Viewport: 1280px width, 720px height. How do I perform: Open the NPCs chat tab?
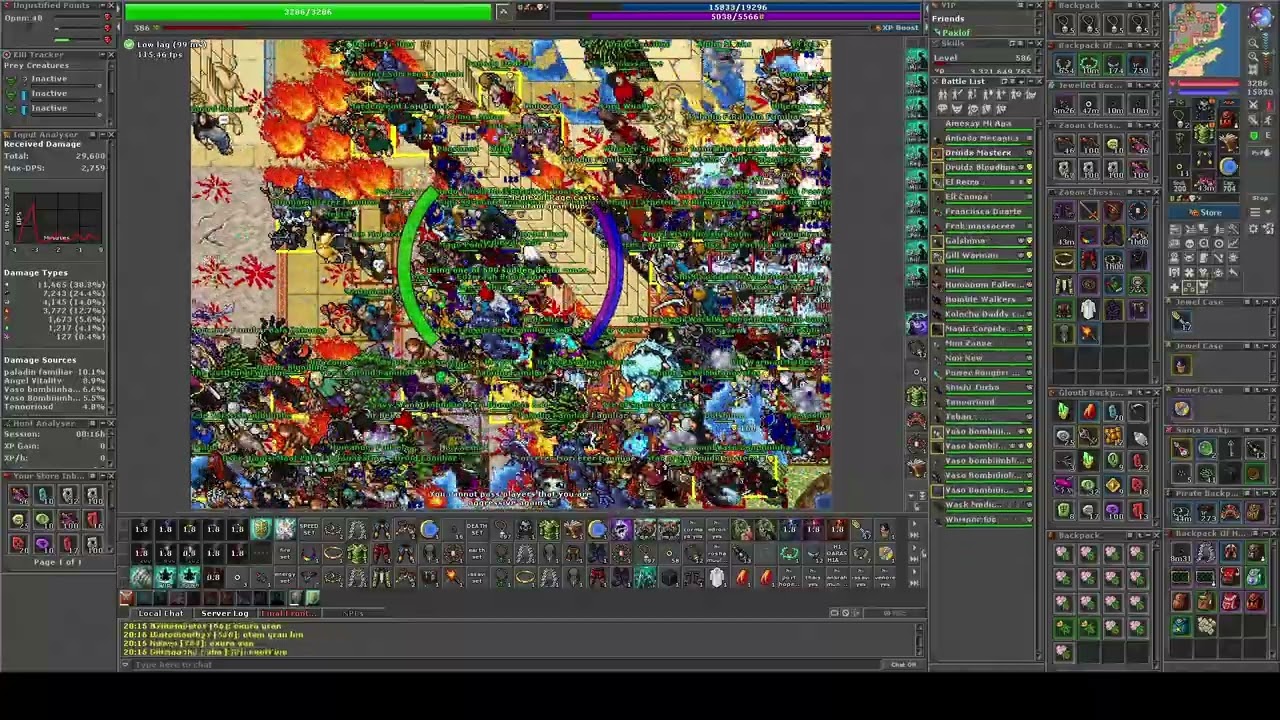[353, 613]
